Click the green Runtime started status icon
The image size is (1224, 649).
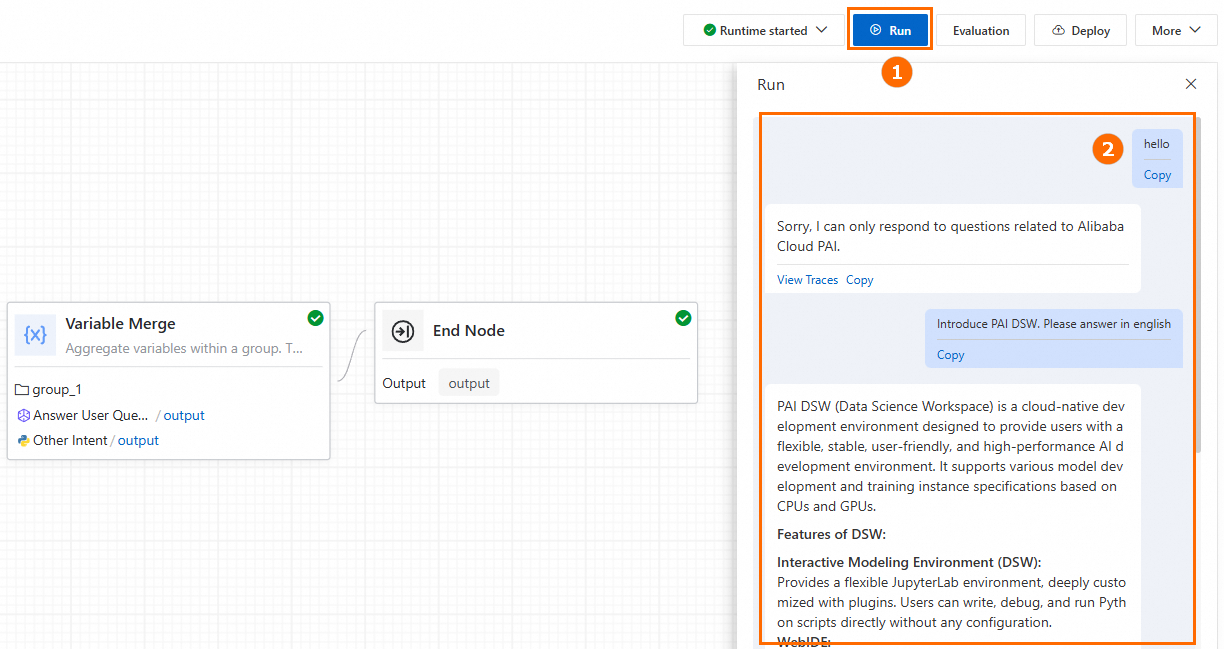709,30
